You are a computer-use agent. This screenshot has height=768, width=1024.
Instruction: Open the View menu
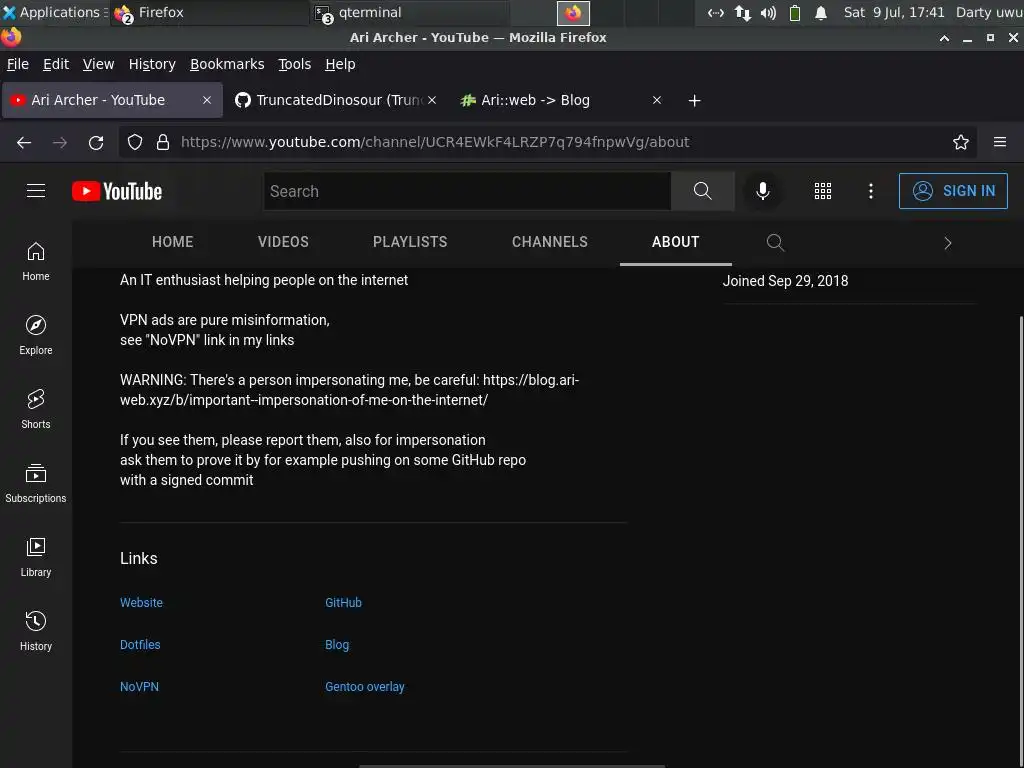pyautogui.click(x=99, y=64)
